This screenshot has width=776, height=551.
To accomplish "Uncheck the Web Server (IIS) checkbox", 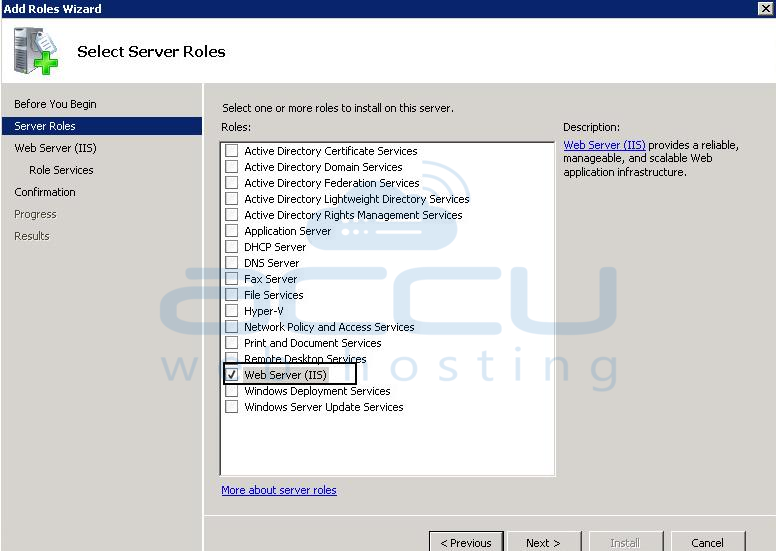I will [x=231, y=375].
